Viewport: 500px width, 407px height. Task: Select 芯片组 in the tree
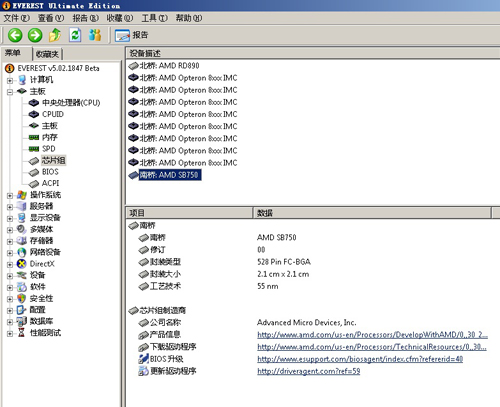[x=53, y=160]
